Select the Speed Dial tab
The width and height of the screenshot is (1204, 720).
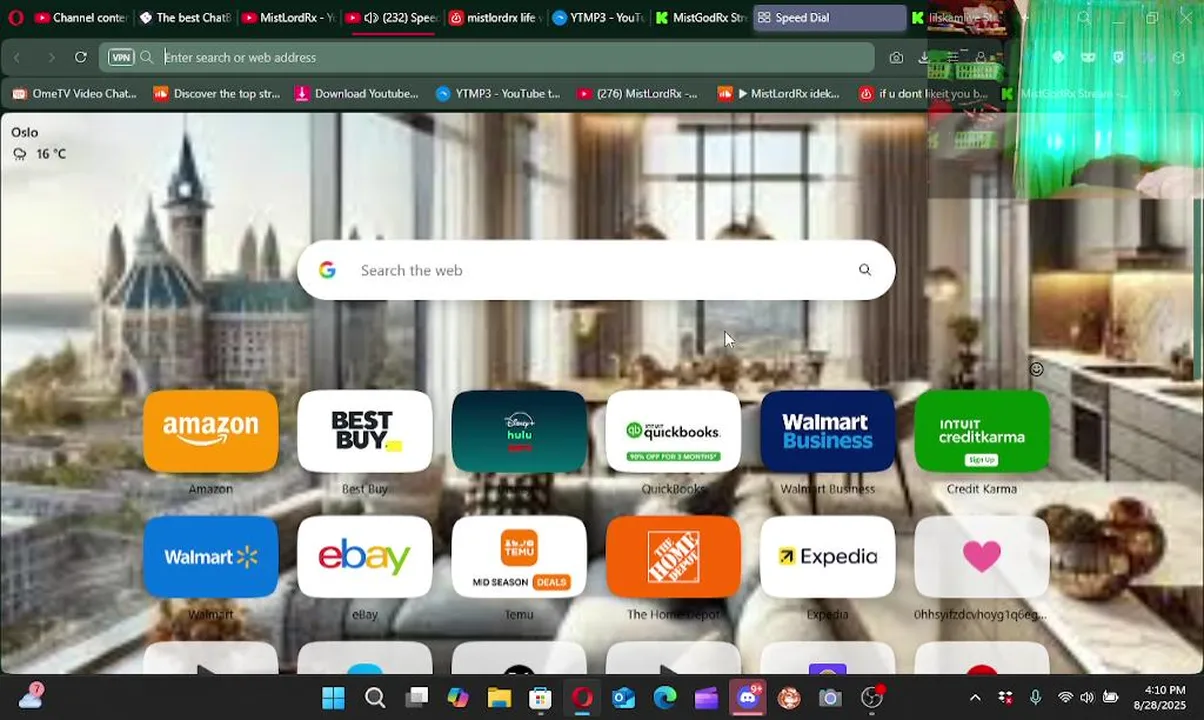pos(829,17)
